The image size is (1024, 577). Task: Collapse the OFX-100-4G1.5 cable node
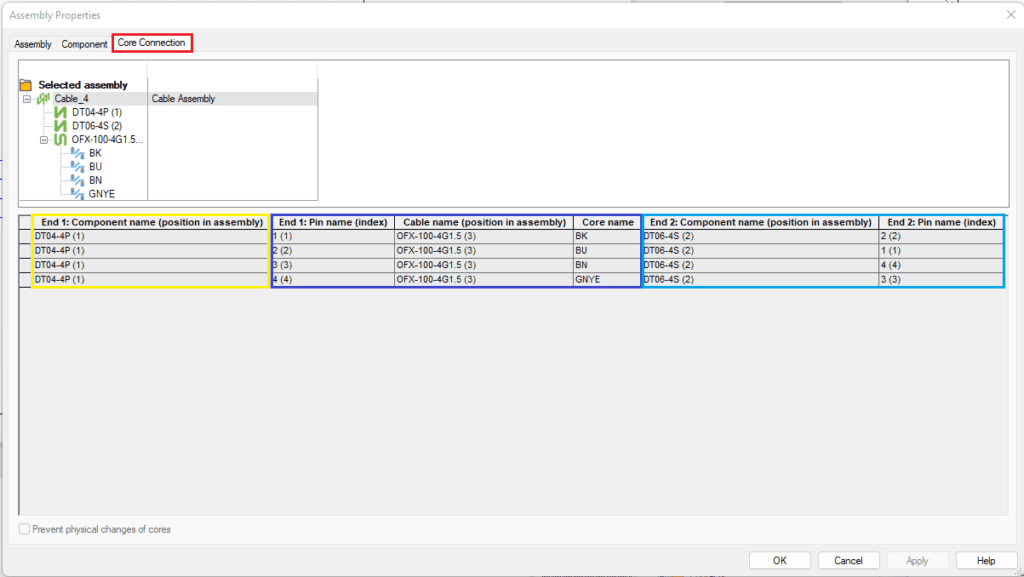(44, 140)
